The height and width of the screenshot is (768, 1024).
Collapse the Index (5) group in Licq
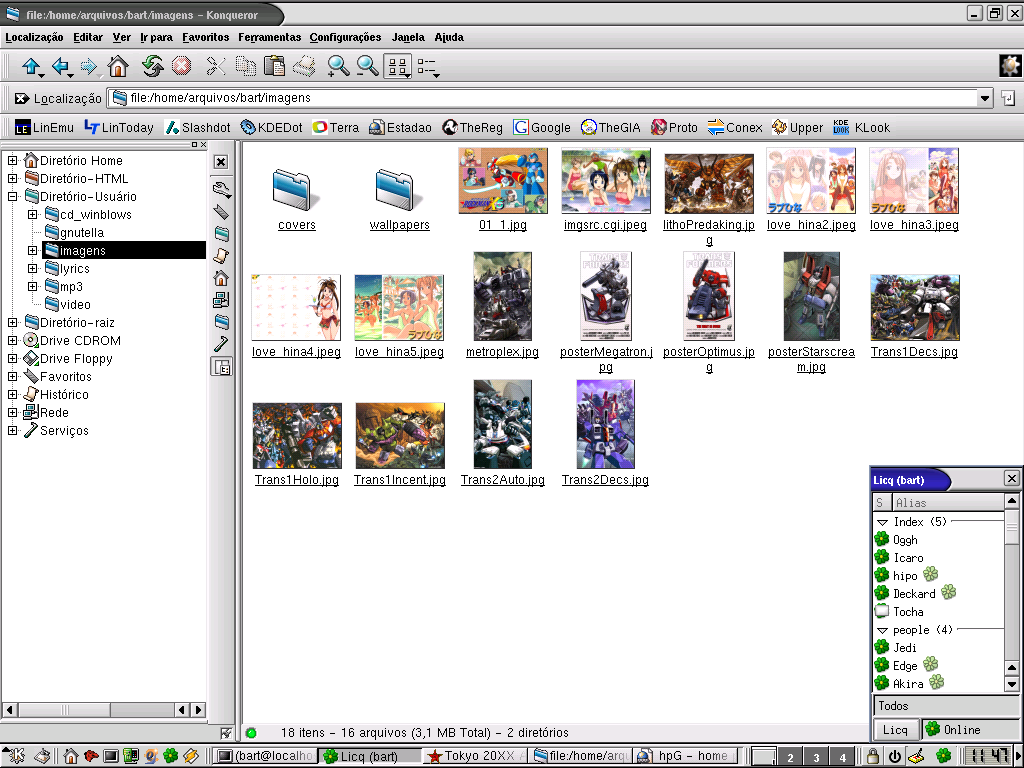882,522
